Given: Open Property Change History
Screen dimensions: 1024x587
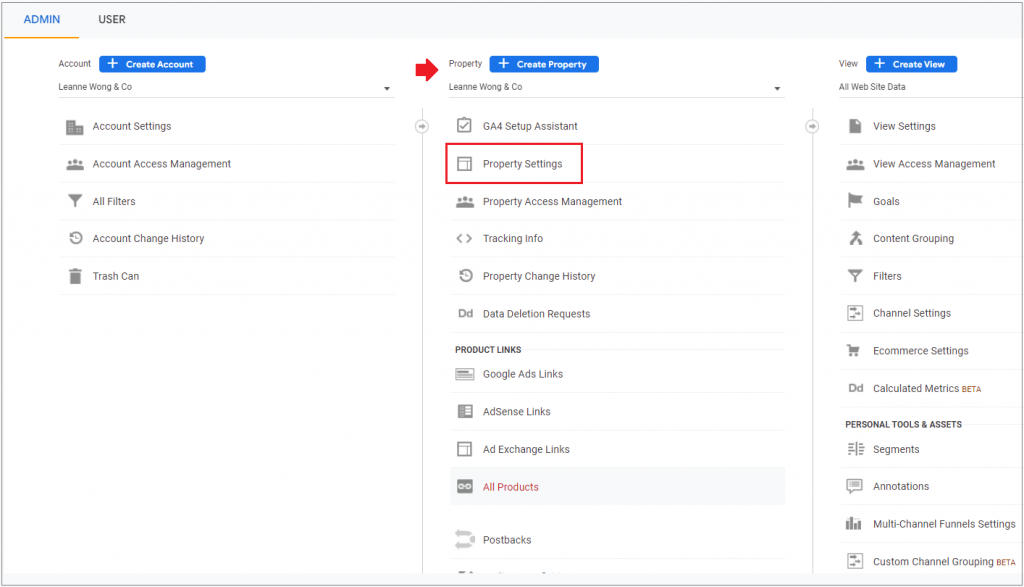Looking at the screenshot, I should (539, 276).
